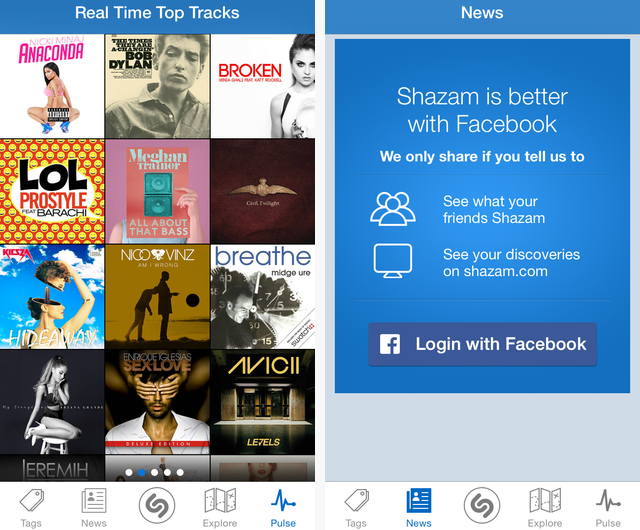Select first page indicator dot
Viewport: 640px width, 530px height.
[x=129, y=472]
